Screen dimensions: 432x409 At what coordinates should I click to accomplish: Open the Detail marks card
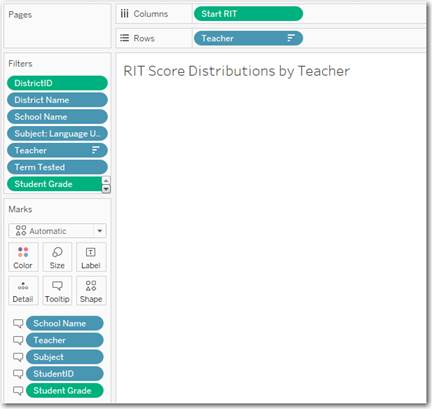pos(23,291)
